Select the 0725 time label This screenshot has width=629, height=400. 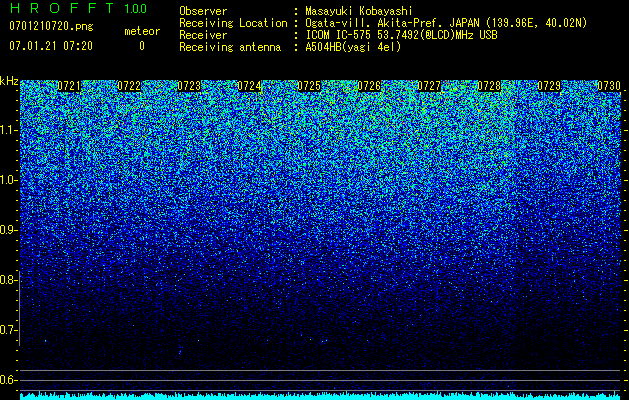pos(309,86)
